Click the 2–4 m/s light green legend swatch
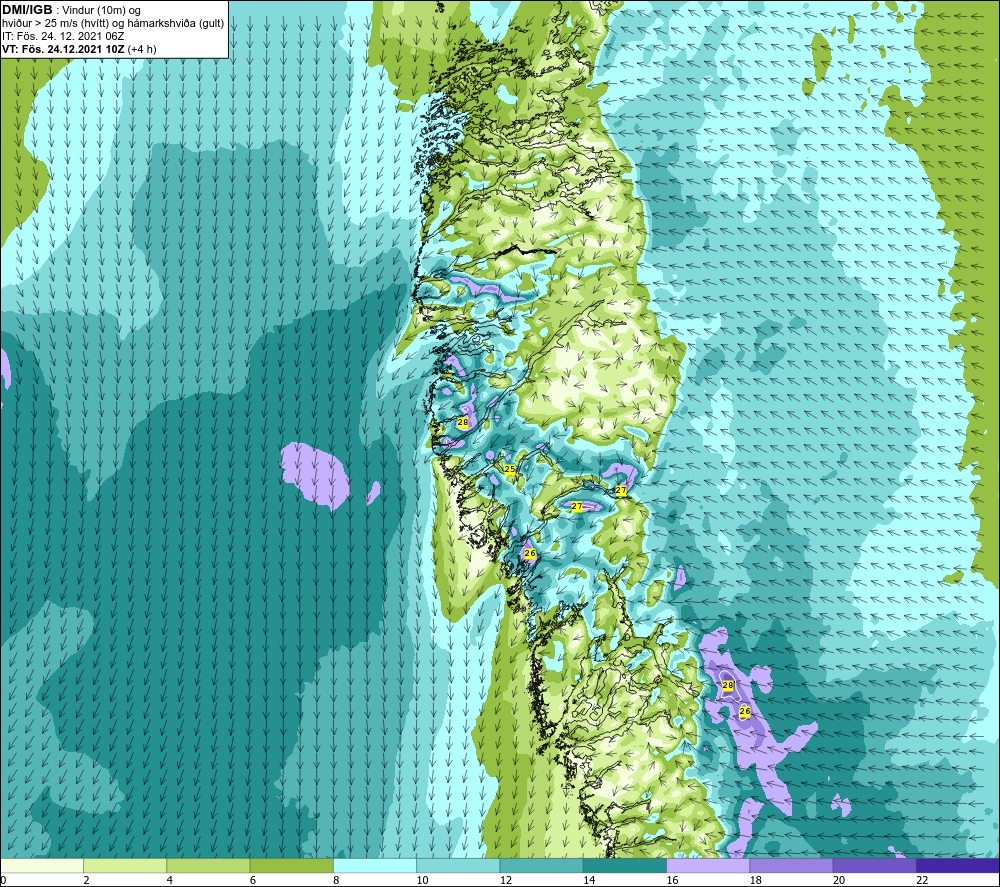Viewport: 1000px width, 887px height. tap(125, 865)
